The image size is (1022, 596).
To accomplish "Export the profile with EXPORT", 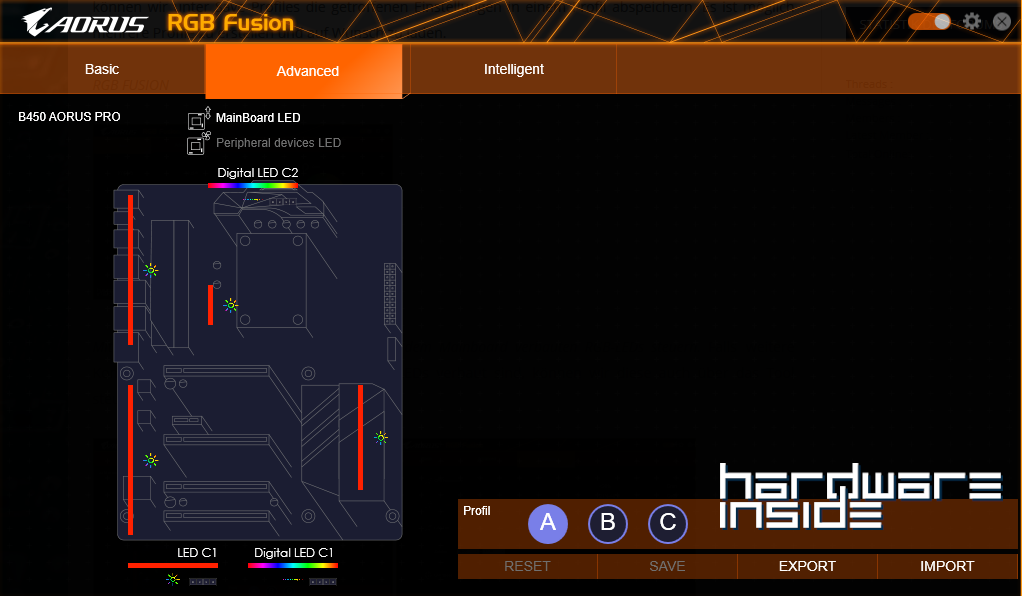I will tap(807, 566).
